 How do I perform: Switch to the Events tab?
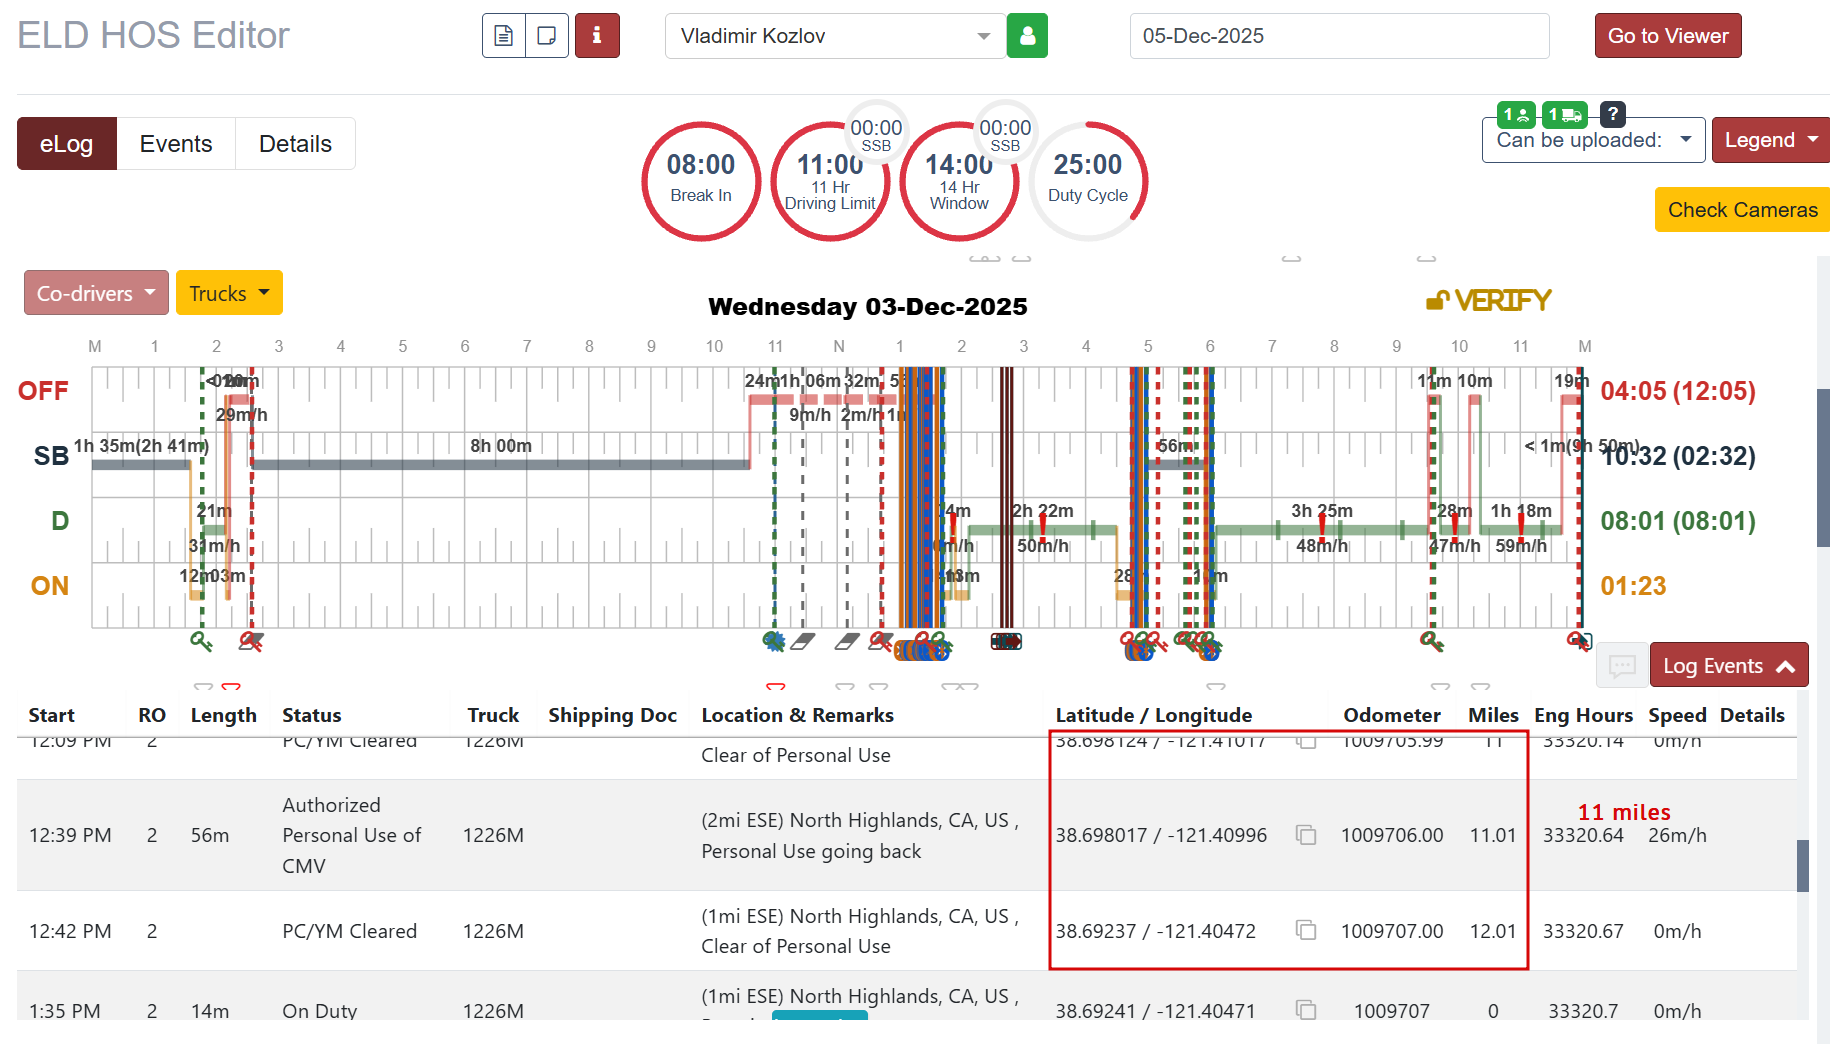[x=176, y=144]
